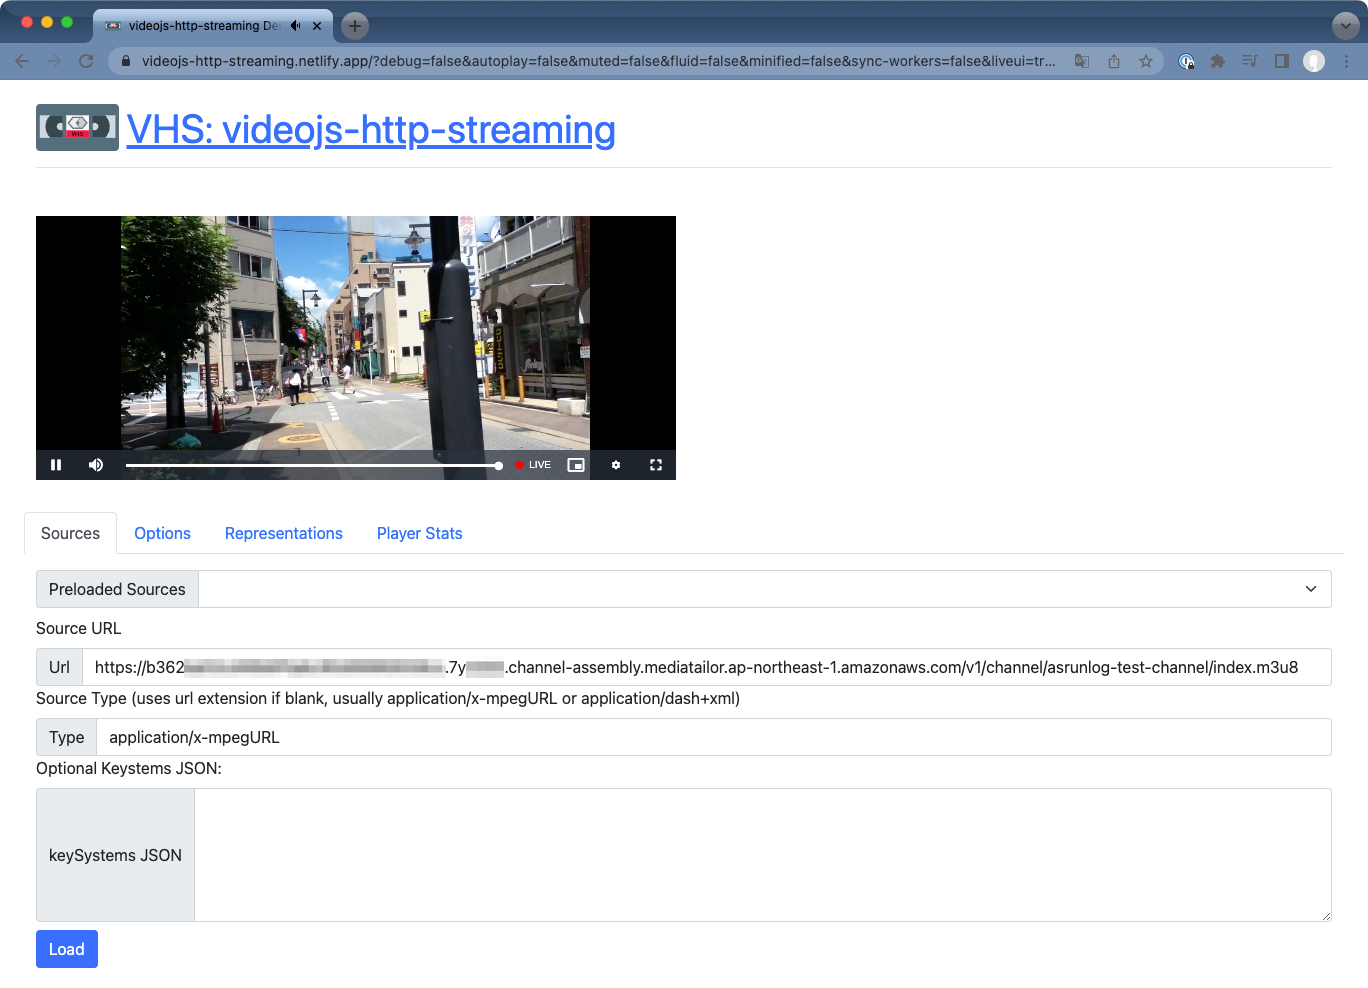1368x988 pixels.
Task: Focus the keySystems JSON textarea
Action: point(763,855)
